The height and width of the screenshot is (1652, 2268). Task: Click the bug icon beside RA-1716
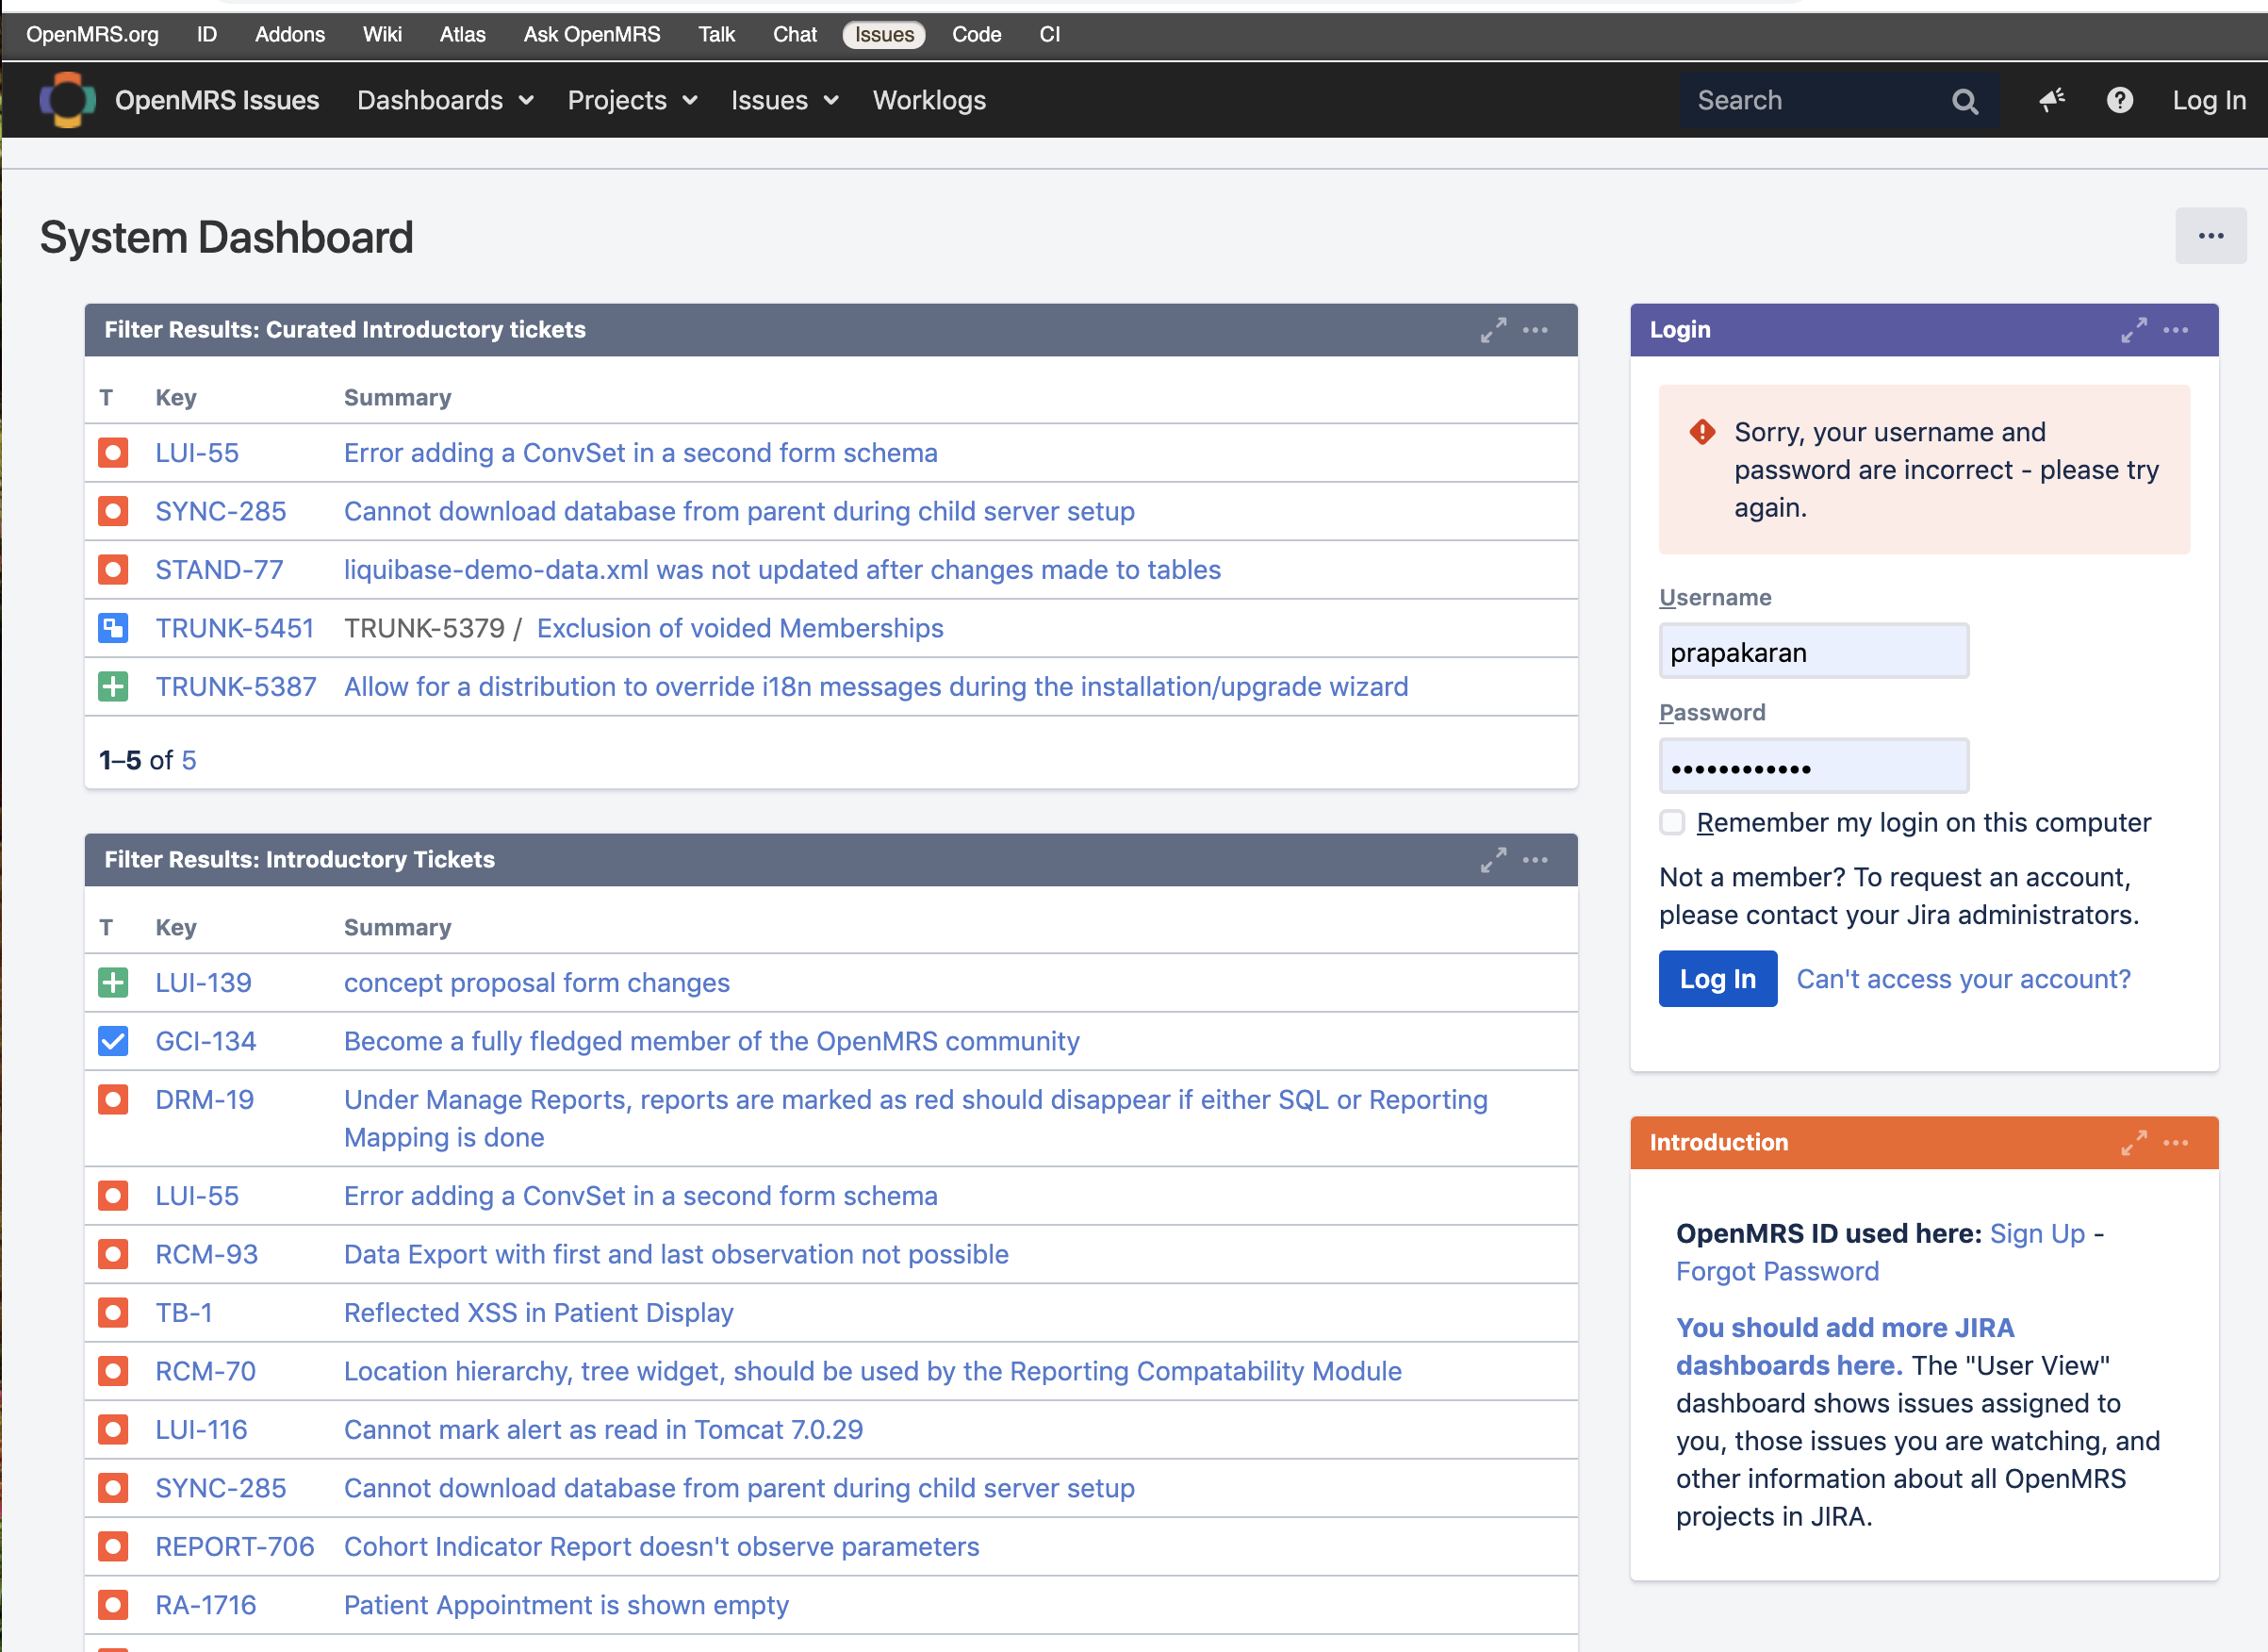[113, 1605]
